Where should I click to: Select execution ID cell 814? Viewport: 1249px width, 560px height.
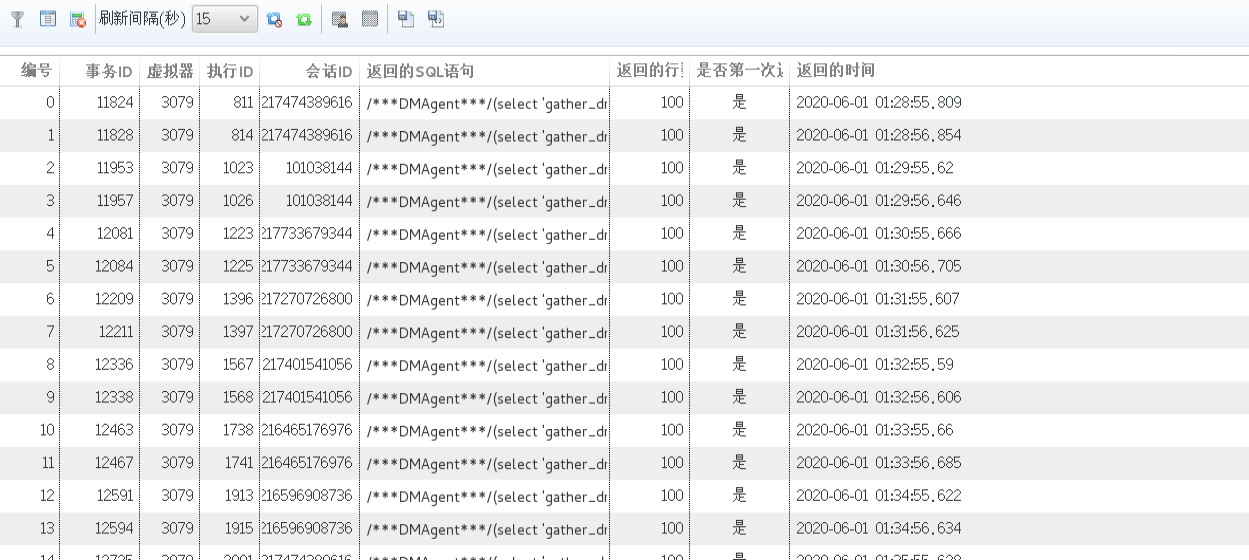[x=243, y=135]
